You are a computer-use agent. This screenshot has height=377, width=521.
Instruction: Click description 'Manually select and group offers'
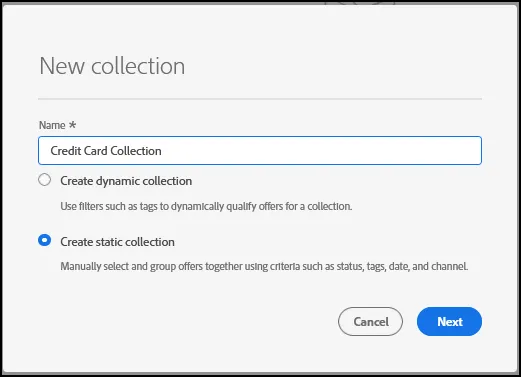264,266
